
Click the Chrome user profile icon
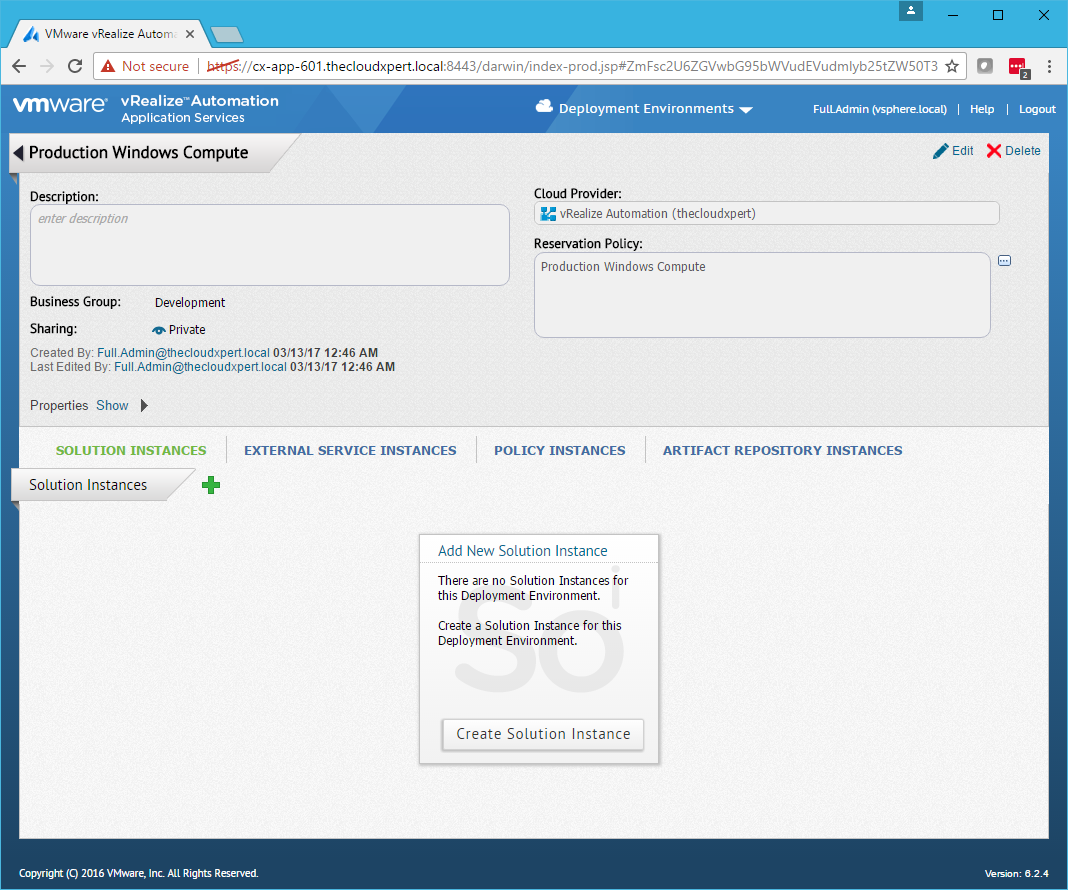910,11
